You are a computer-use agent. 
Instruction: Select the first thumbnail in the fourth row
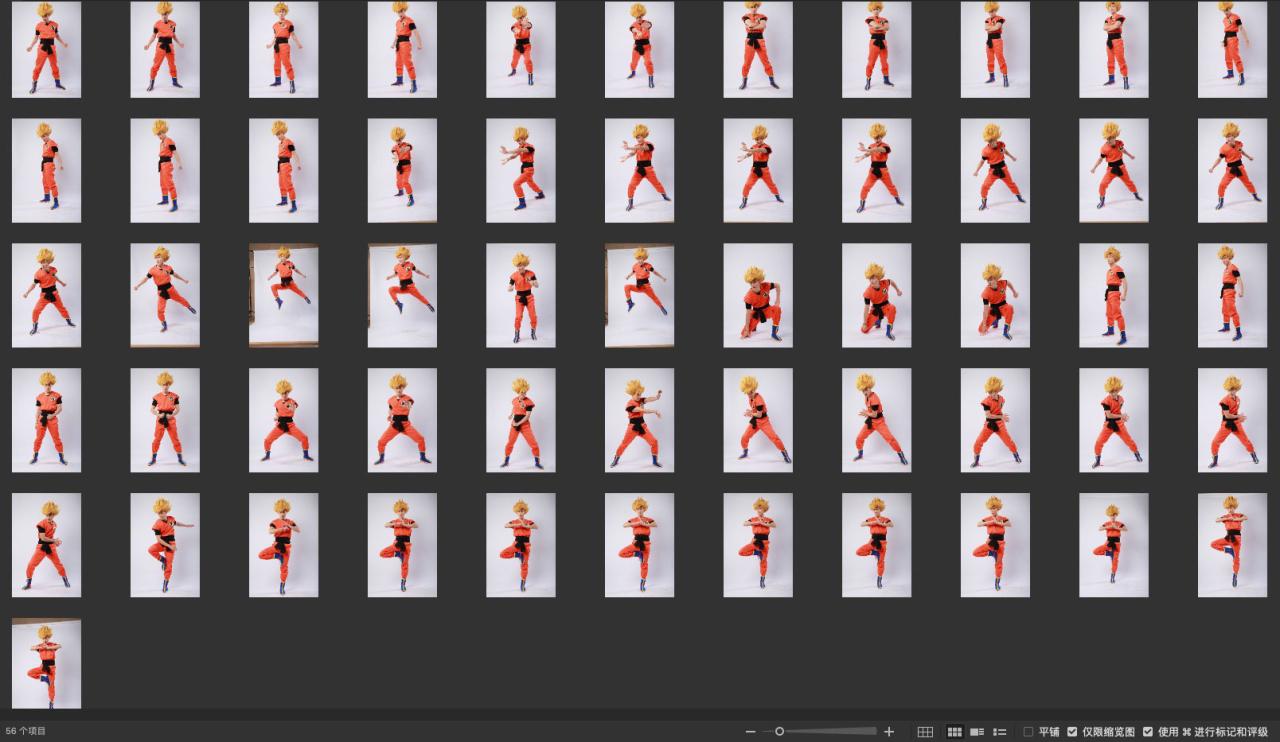(46, 420)
